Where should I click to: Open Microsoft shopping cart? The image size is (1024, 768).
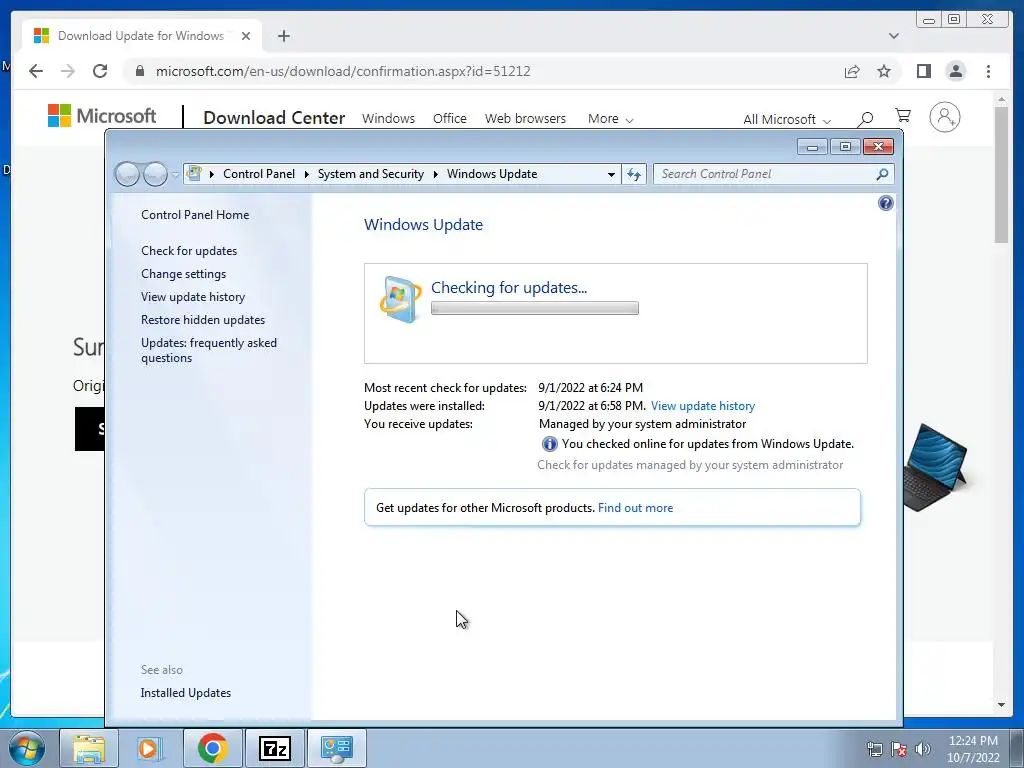(903, 116)
